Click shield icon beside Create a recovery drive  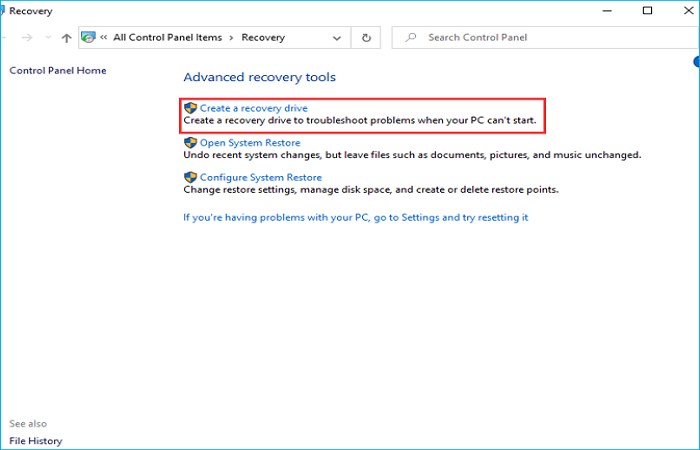[x=191, y=108]
